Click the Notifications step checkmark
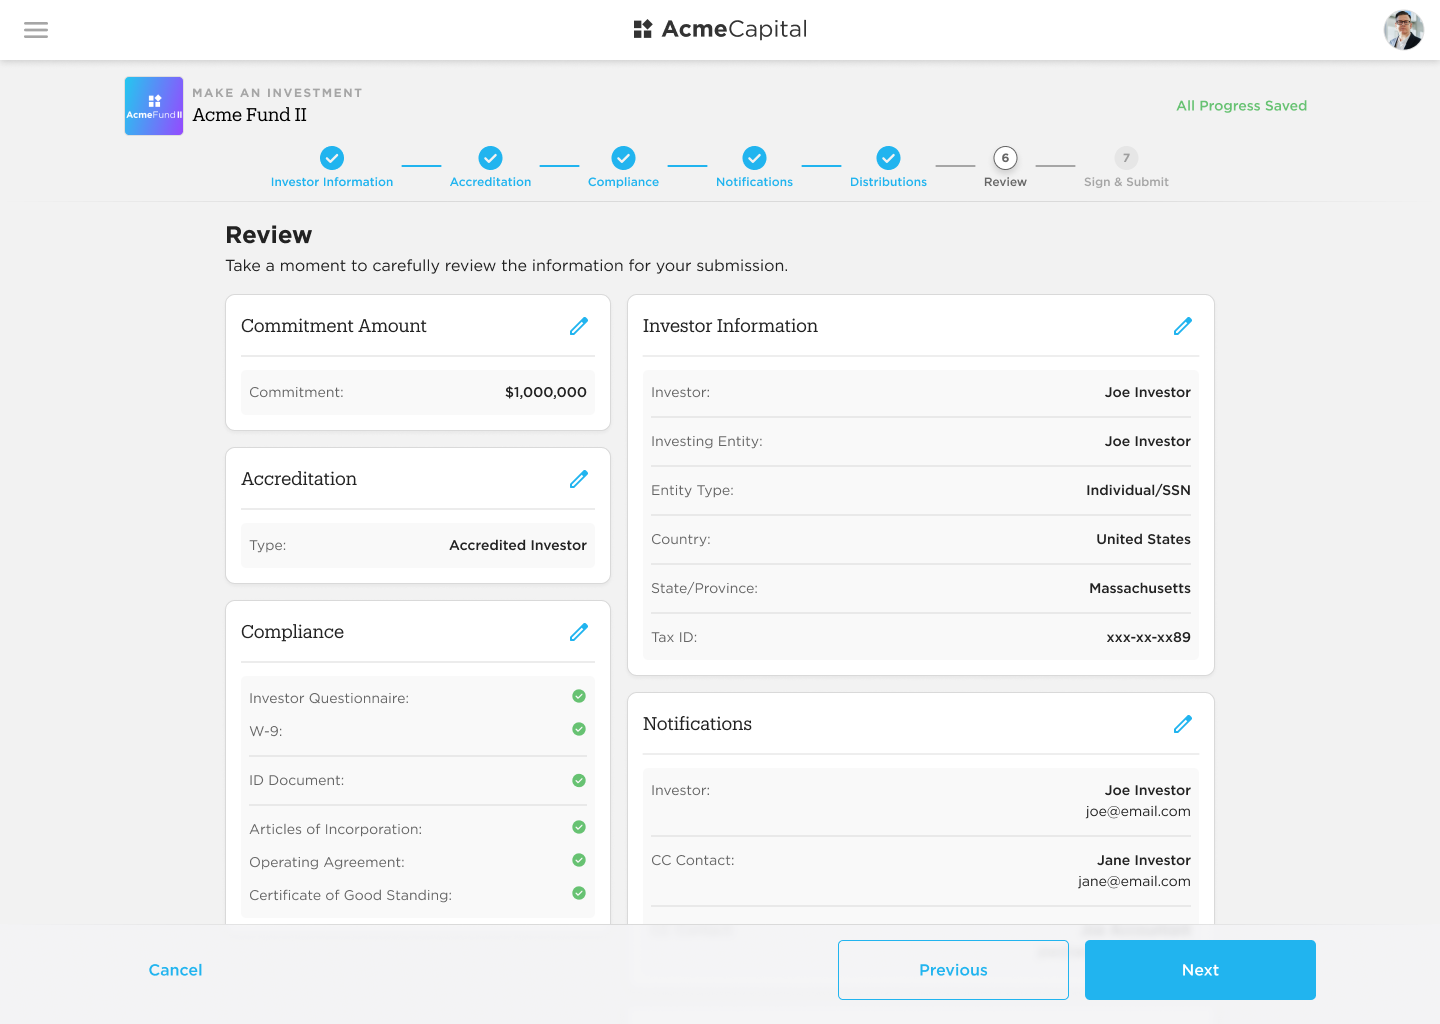This screenshot has width=1440, height=1024. [x=754, y=158]
